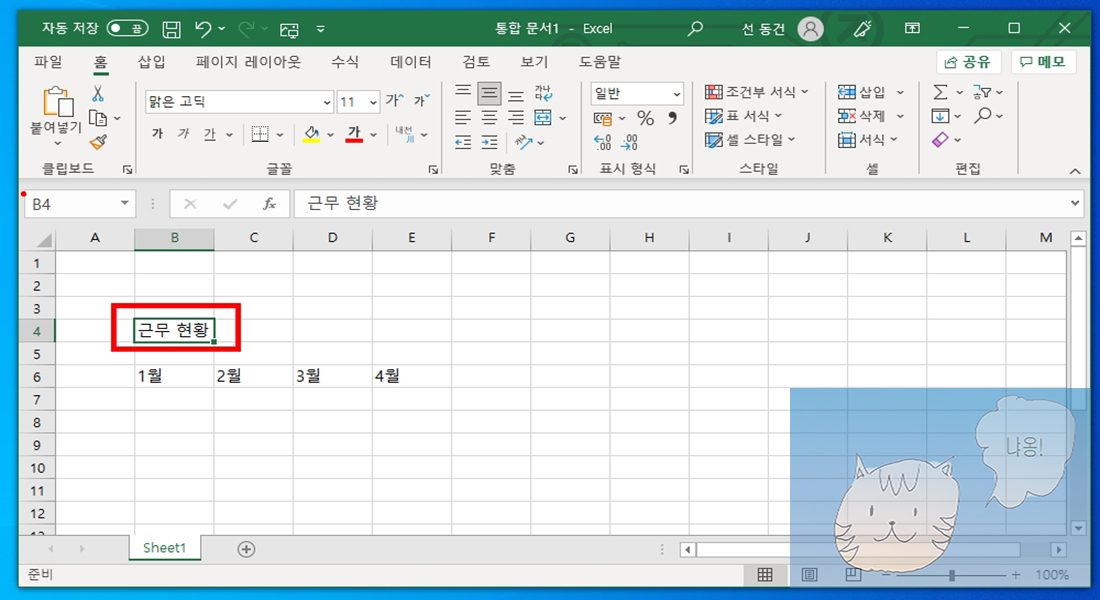This screenshot has width=1100, height=600.
Task: Open 셀 스타일 cell styles menu
Action: [751, 140]
